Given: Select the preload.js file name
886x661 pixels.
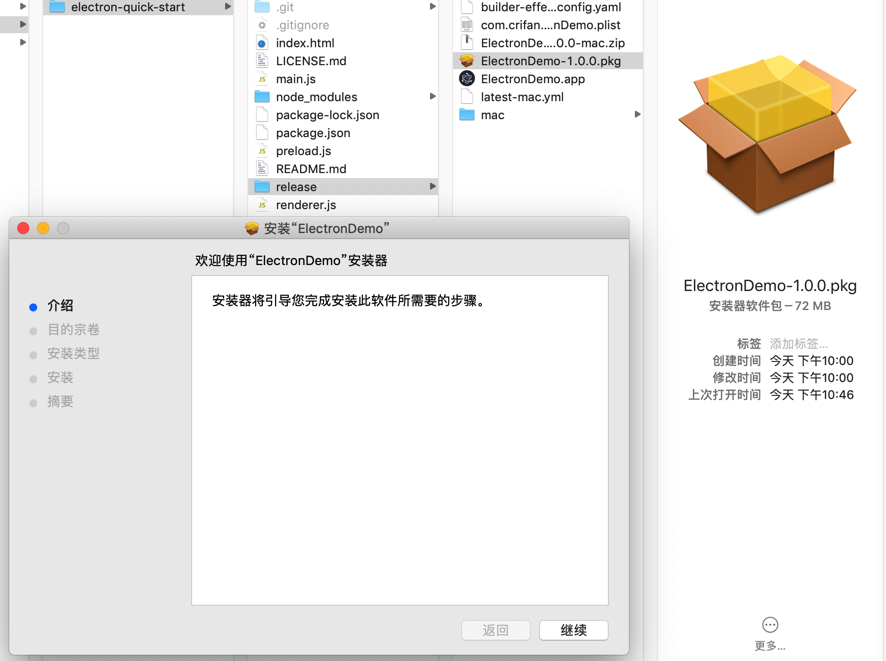Looking at the screenshot, I should coord(303,151).
